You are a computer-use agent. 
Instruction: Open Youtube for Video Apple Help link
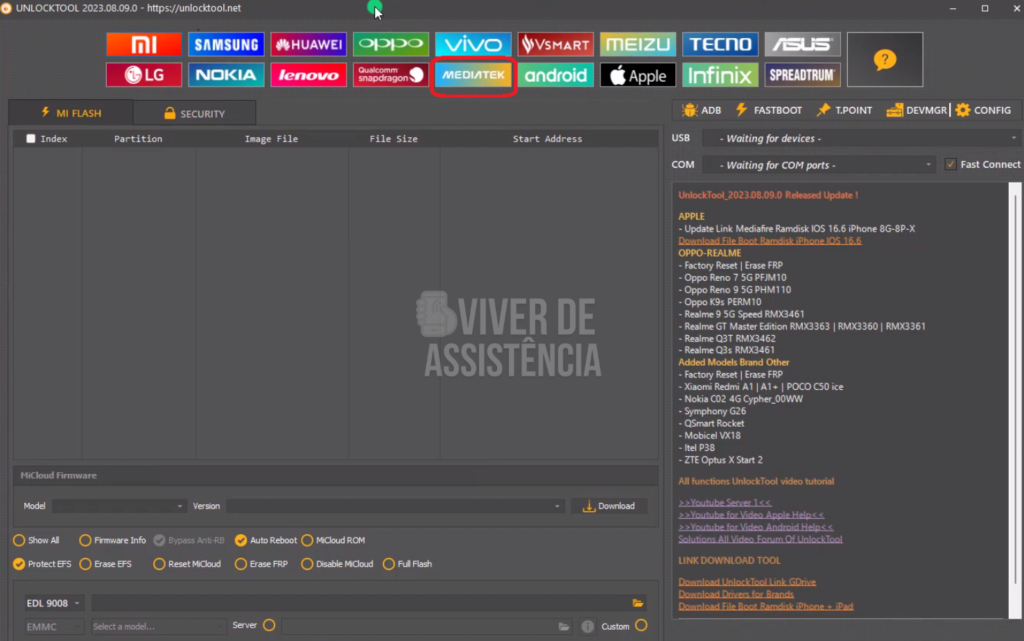(751, 515)
